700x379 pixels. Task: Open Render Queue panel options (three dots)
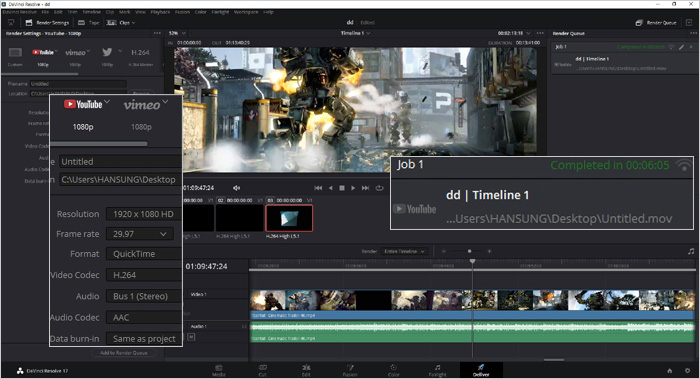tap(692, 33)
